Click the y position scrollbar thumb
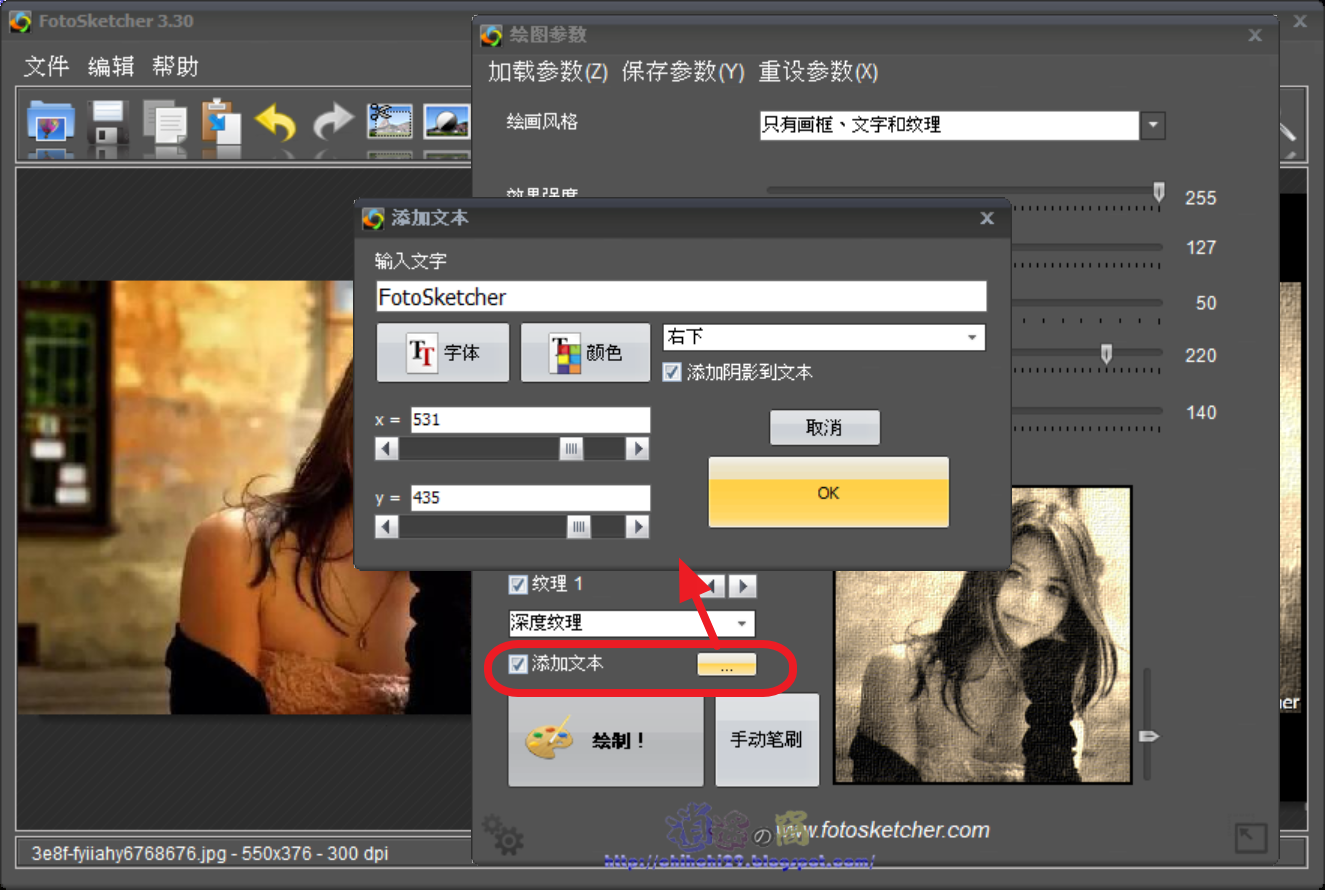Image resolution: width=1325 pixels, height=890 pixels. [x=579, y=527]
